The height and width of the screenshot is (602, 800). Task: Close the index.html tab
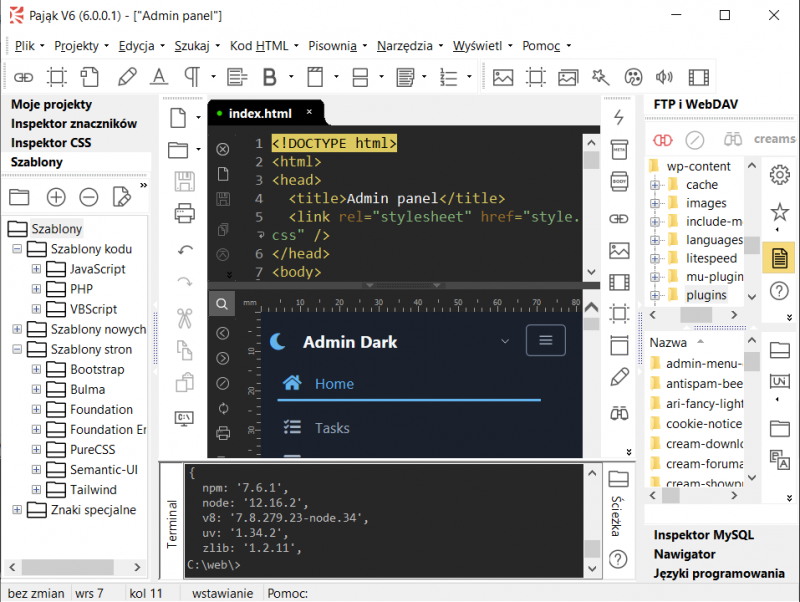click(x=309, y=112)
